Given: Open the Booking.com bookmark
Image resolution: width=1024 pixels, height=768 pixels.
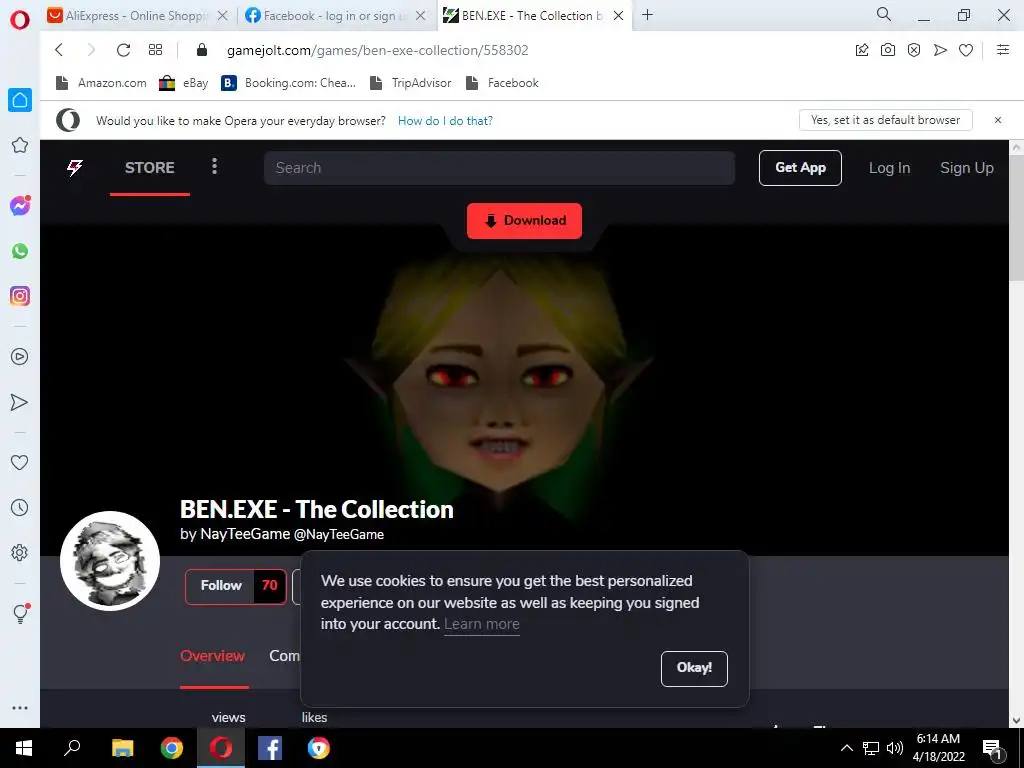Looking at the screenshot, I should pos(289,83).
